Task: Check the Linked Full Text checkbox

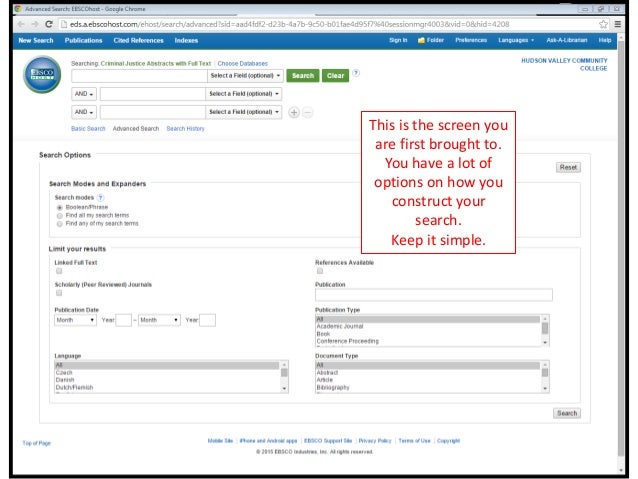Action: 59,271
